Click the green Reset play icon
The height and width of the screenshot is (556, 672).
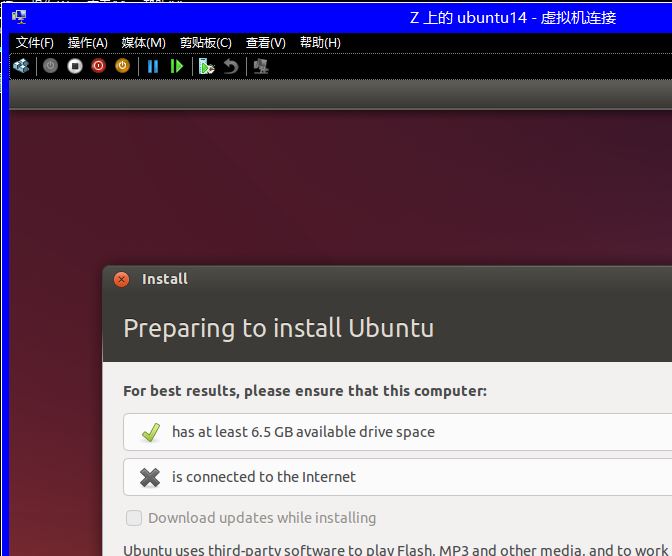point(177,66)
